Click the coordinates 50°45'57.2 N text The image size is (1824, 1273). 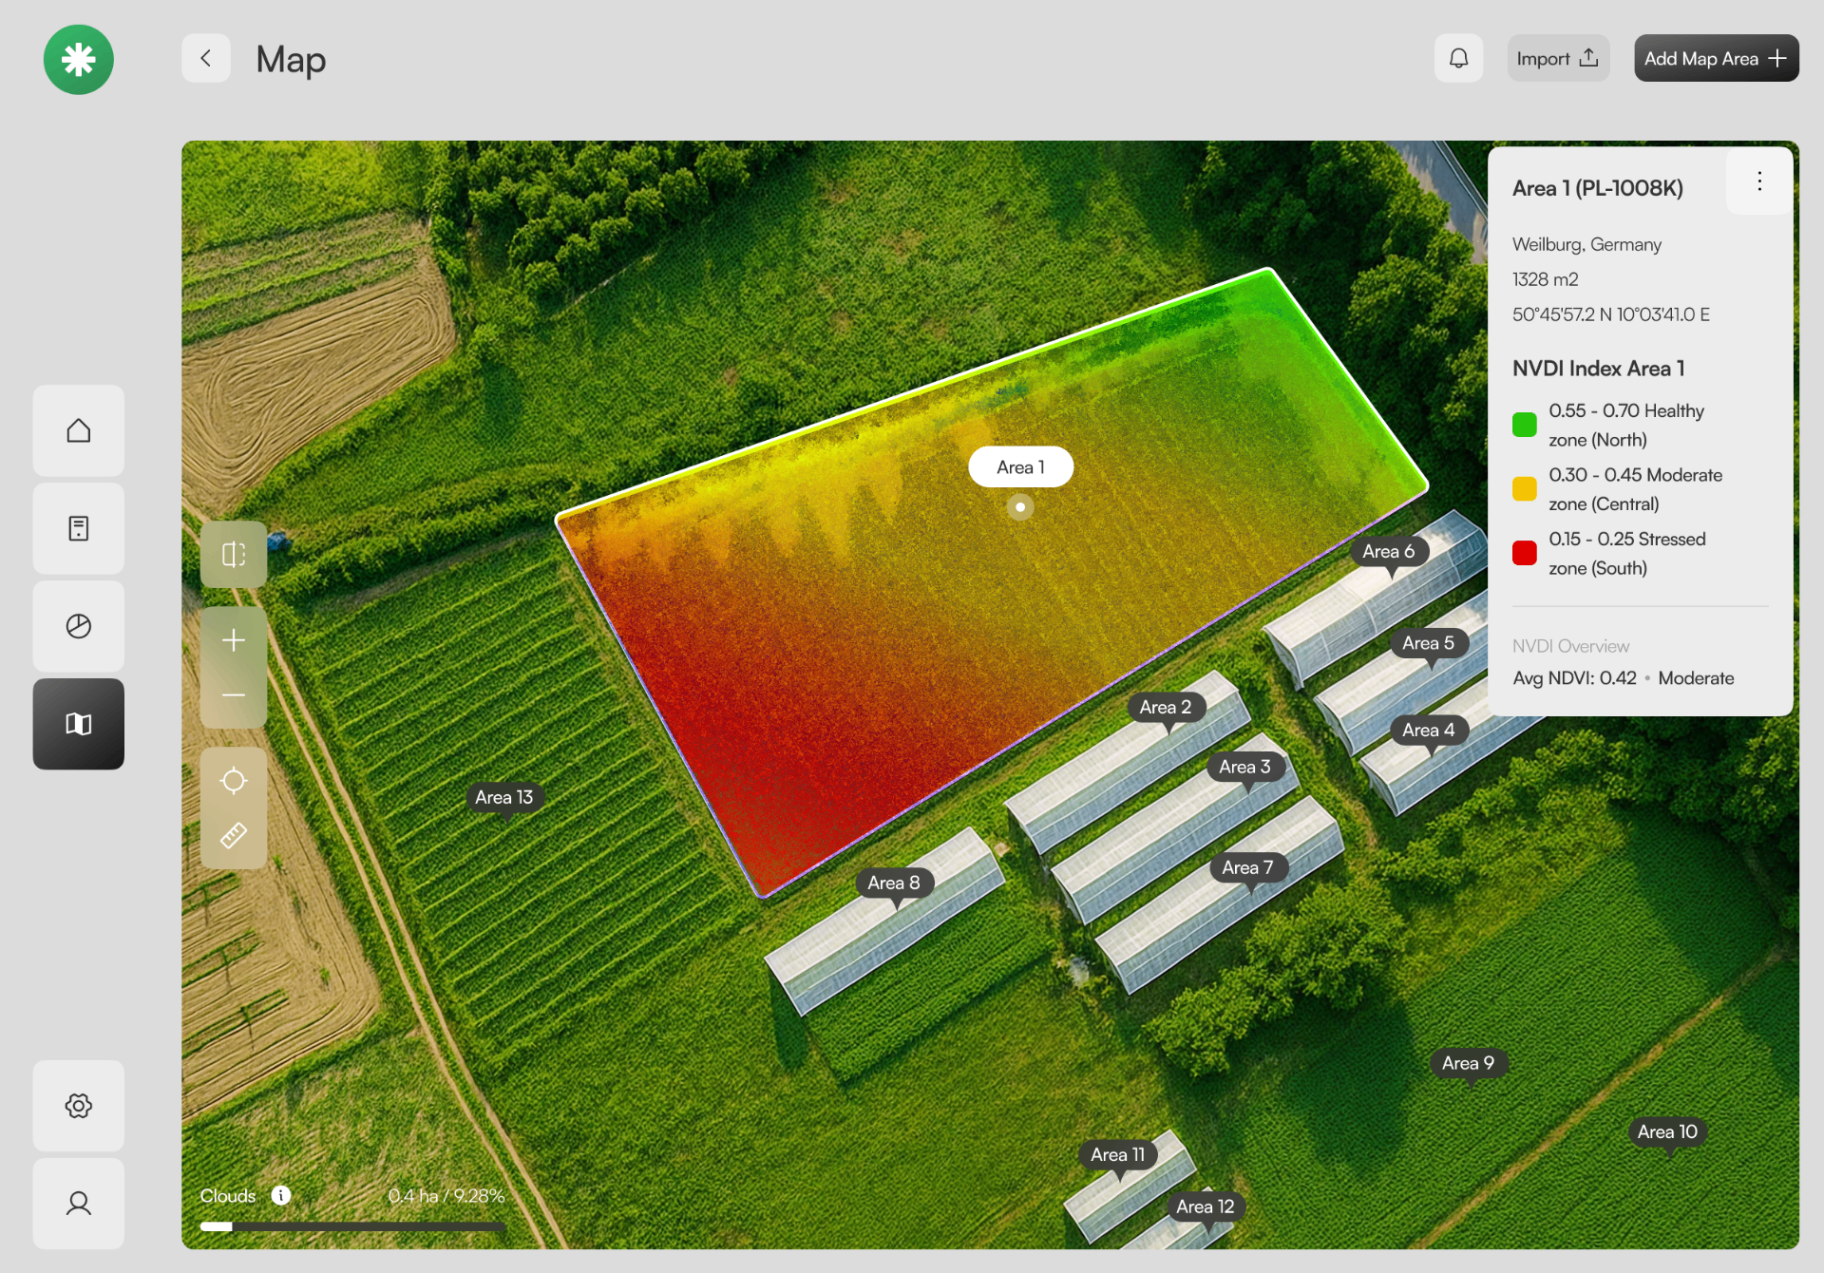tap(1610, 315)
